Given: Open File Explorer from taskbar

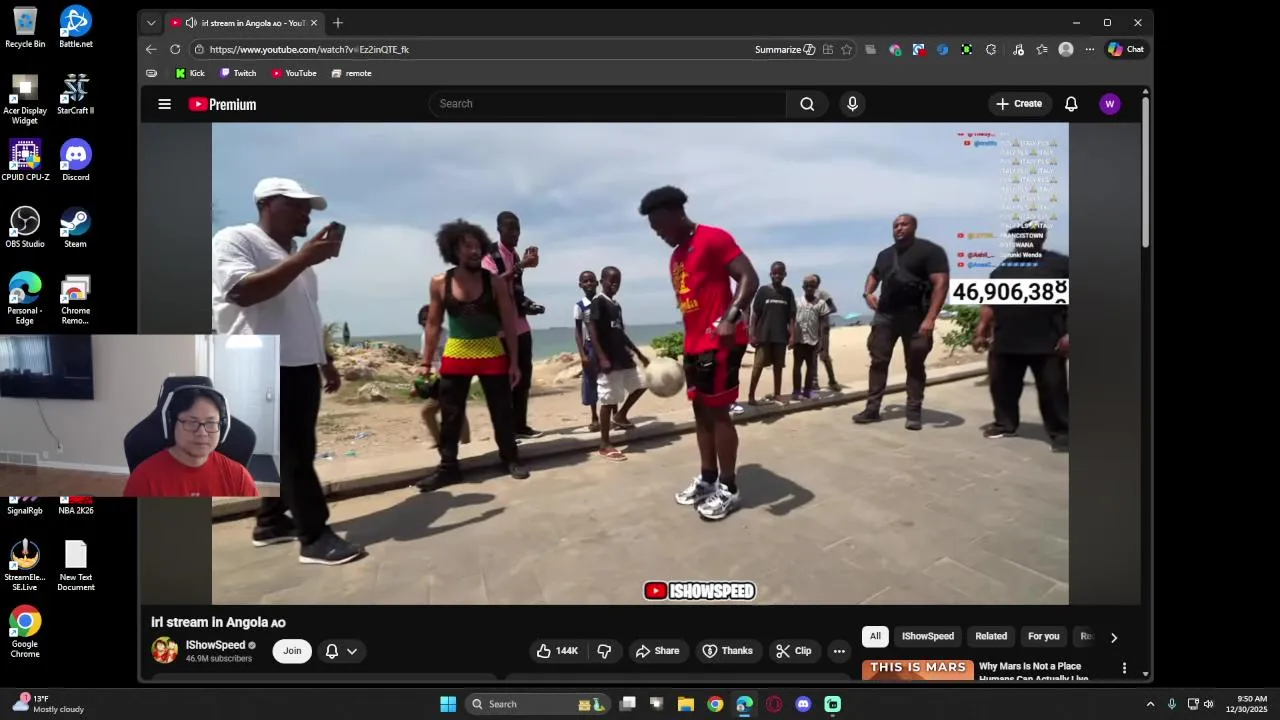Looking at the screenshot, I should pyautogui.click(x=686, y=704).
